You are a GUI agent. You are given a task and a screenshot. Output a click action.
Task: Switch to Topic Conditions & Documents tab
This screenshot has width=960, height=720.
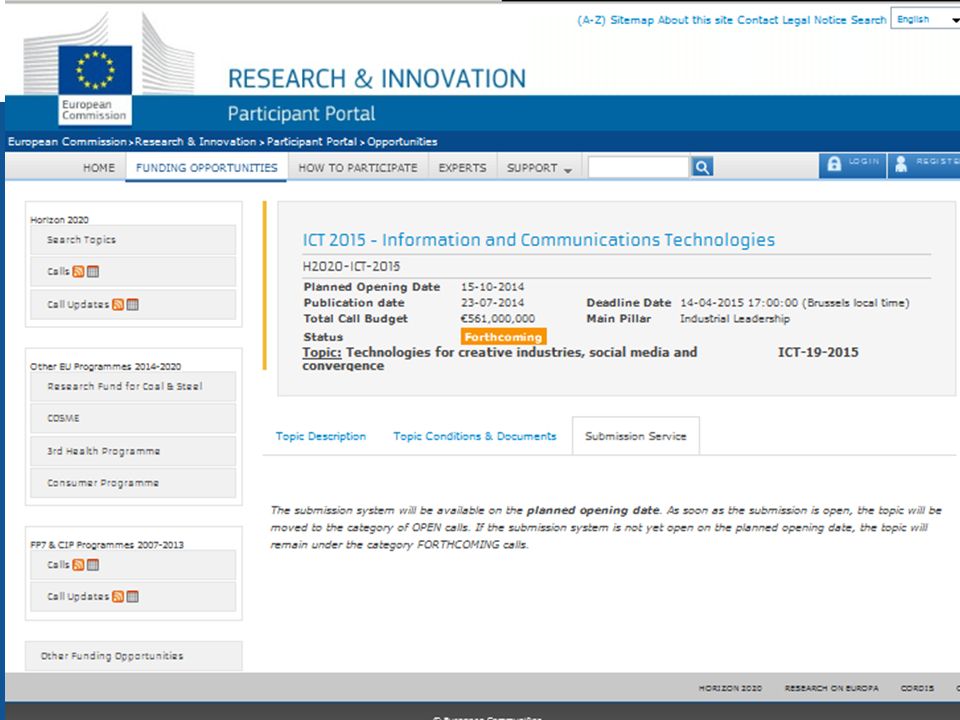pyautogui.click(x=474, y=436)
